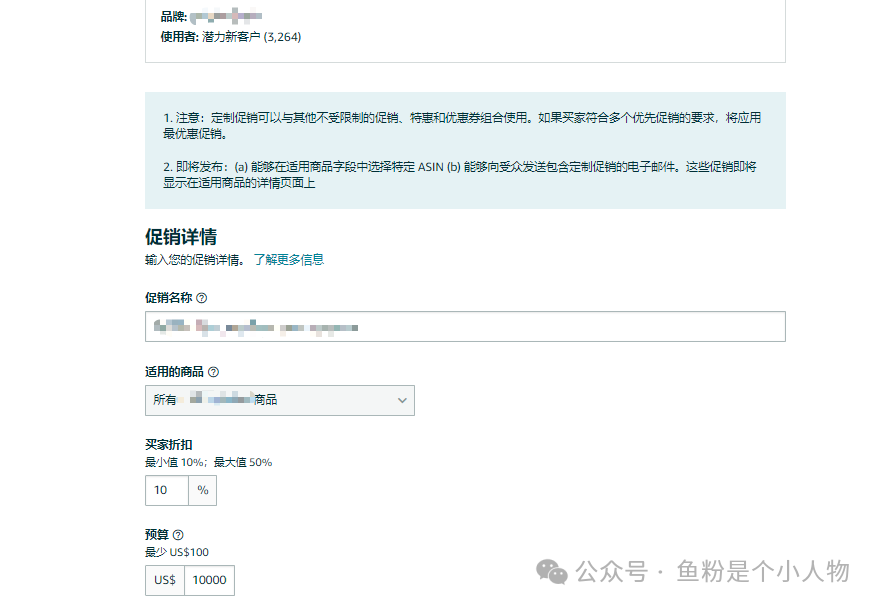877x606 pixels.
Task: Click the help icon beside 预算
Action: pos(178,535)
